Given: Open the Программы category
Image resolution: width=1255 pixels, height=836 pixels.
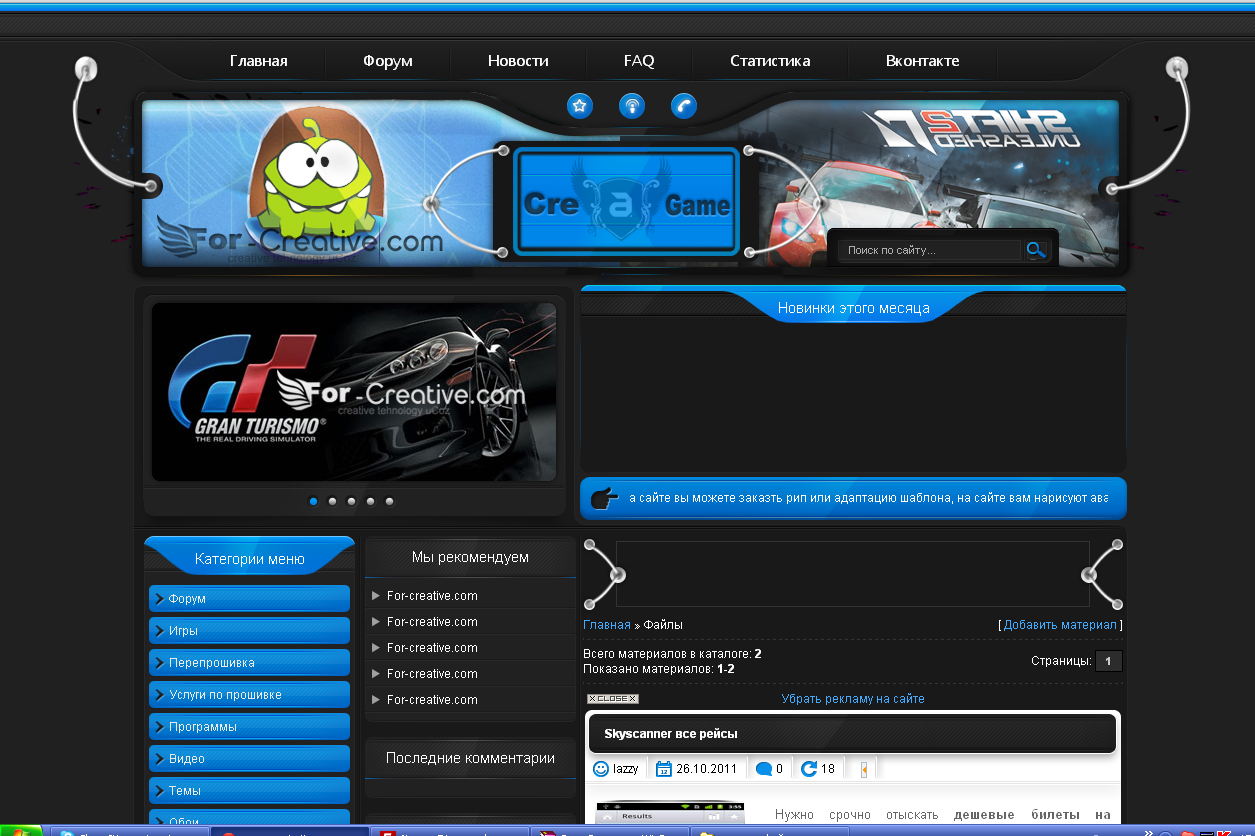Looking at the screenshot, I should point(249,727).
